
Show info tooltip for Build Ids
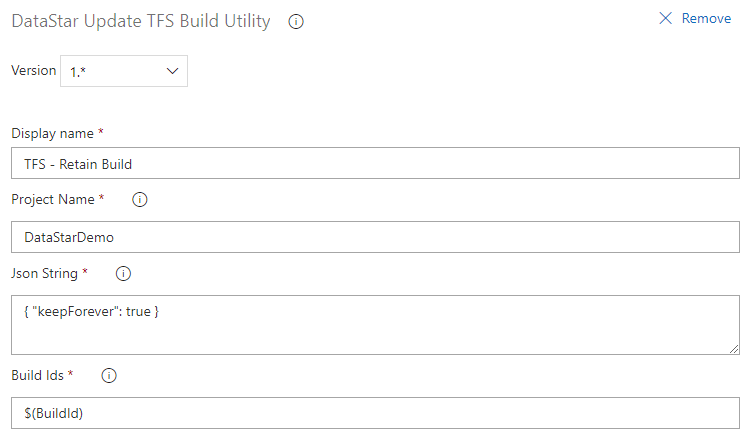[x=110, y=376]
